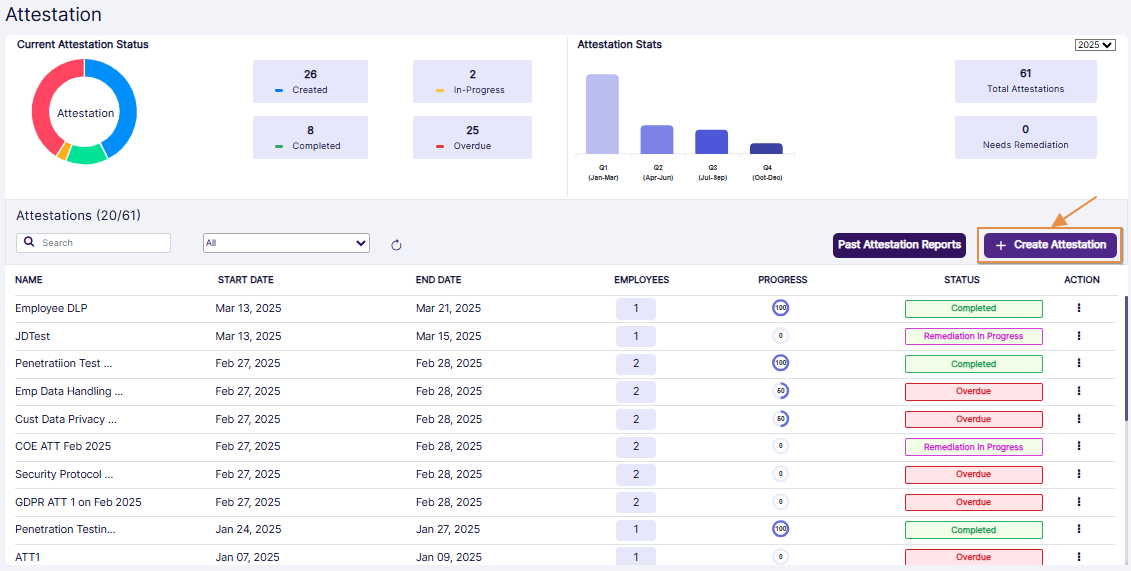
Task: Open action menu for JDTest row
Action: (1079, 336)
